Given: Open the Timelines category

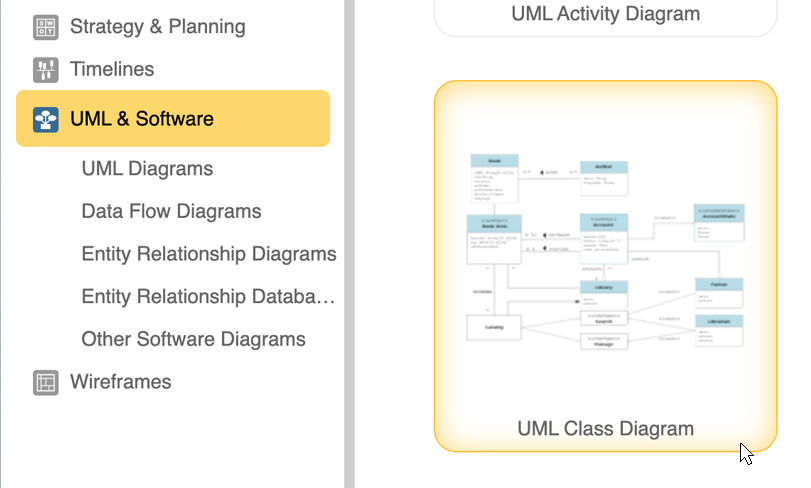Looking at the screenshot, I should click(112, 69).
